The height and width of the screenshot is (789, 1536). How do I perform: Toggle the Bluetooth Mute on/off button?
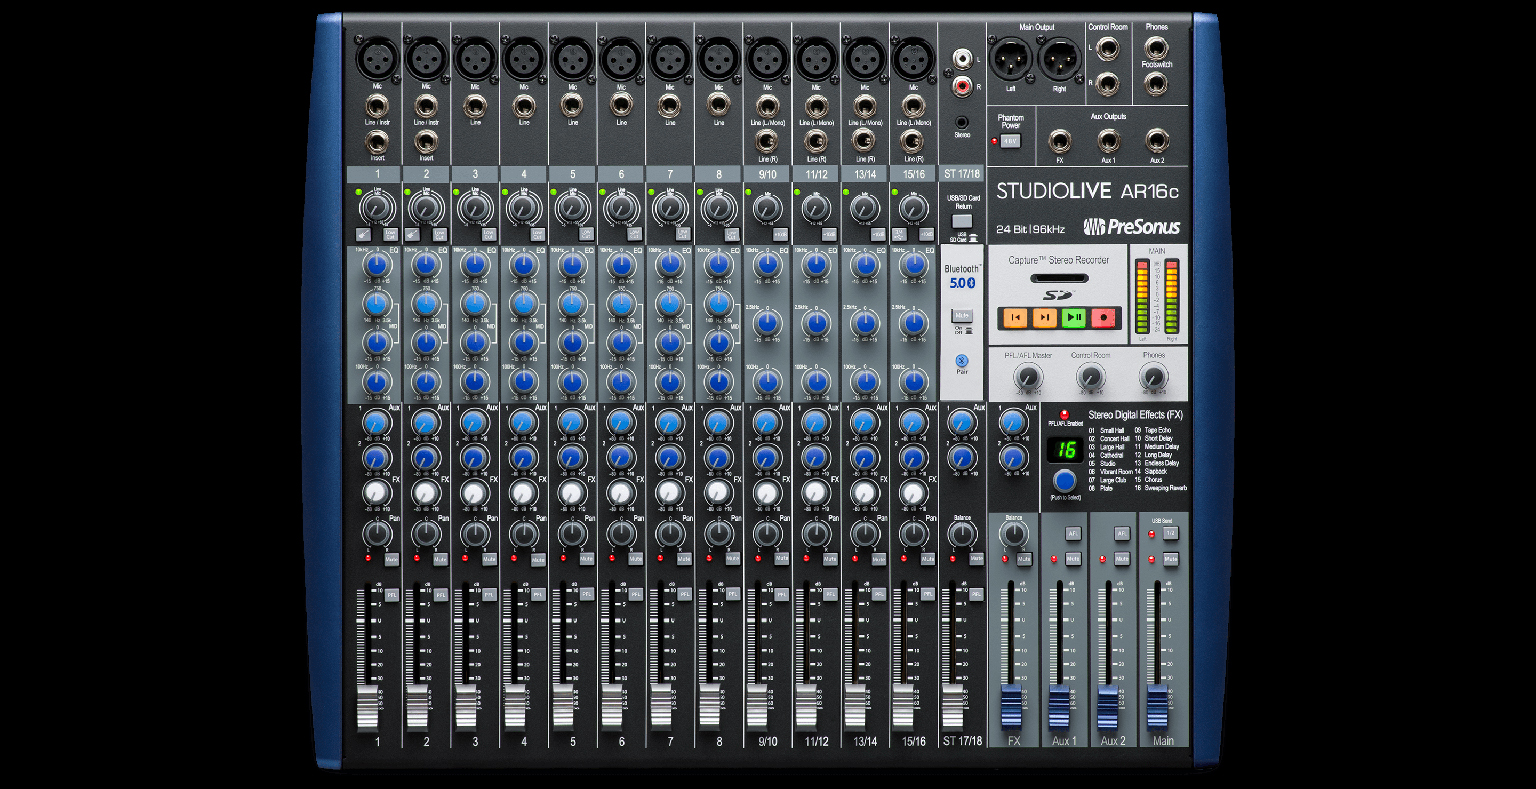(x=962, y=315)
